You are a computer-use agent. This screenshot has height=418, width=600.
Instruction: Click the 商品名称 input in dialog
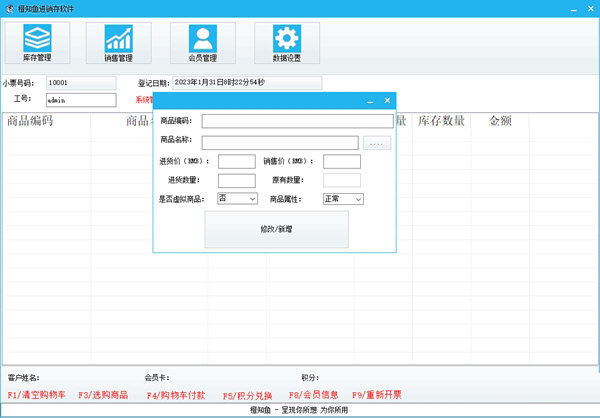(x=280, y=143)
